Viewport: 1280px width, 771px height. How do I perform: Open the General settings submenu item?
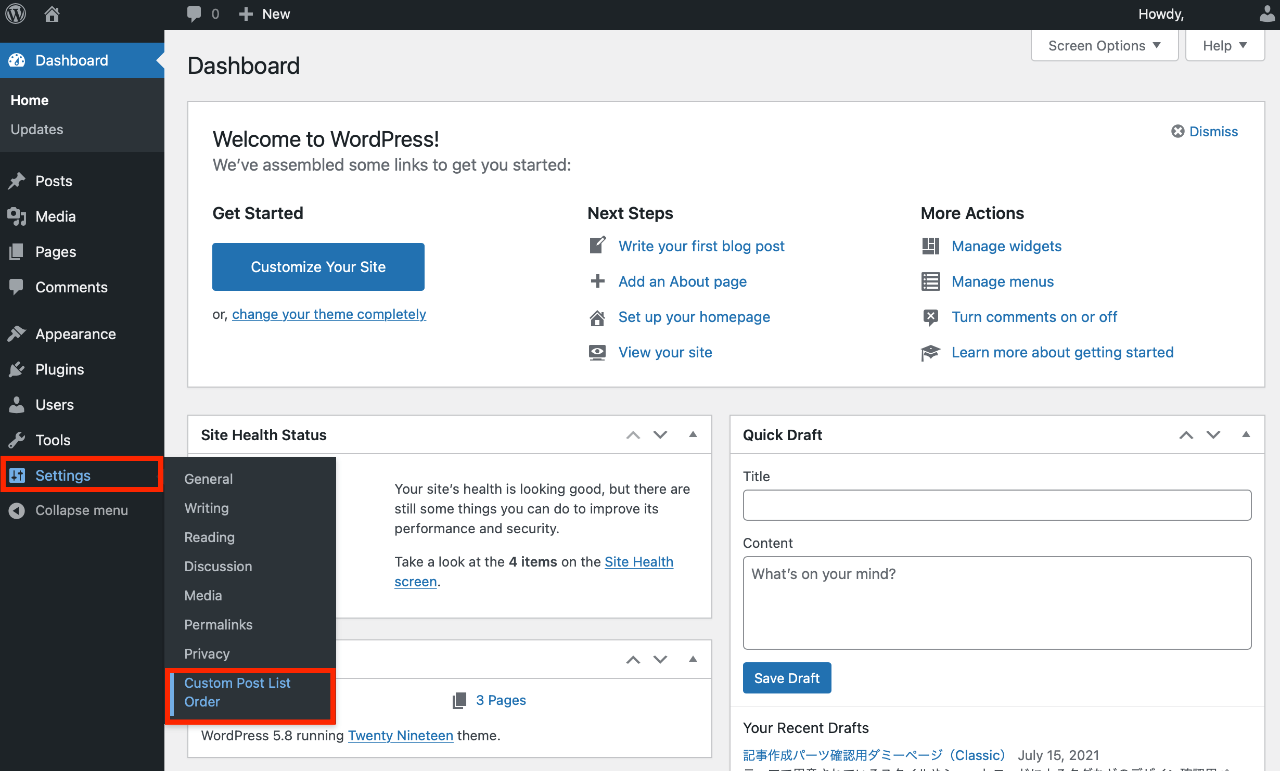[208, 479]
